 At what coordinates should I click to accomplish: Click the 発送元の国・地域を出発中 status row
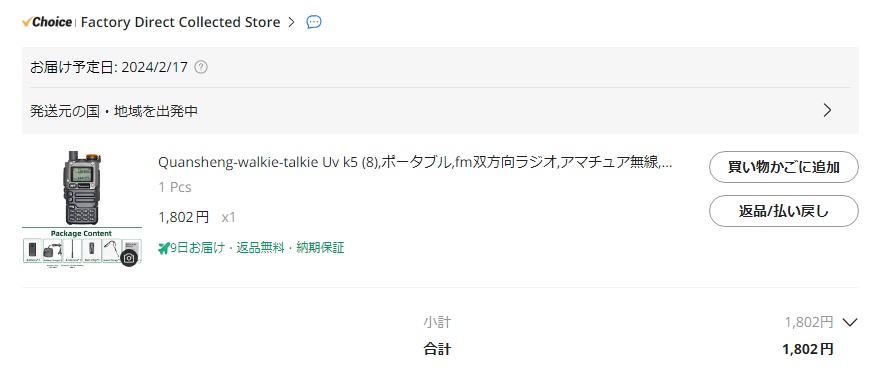click(440, 111)
